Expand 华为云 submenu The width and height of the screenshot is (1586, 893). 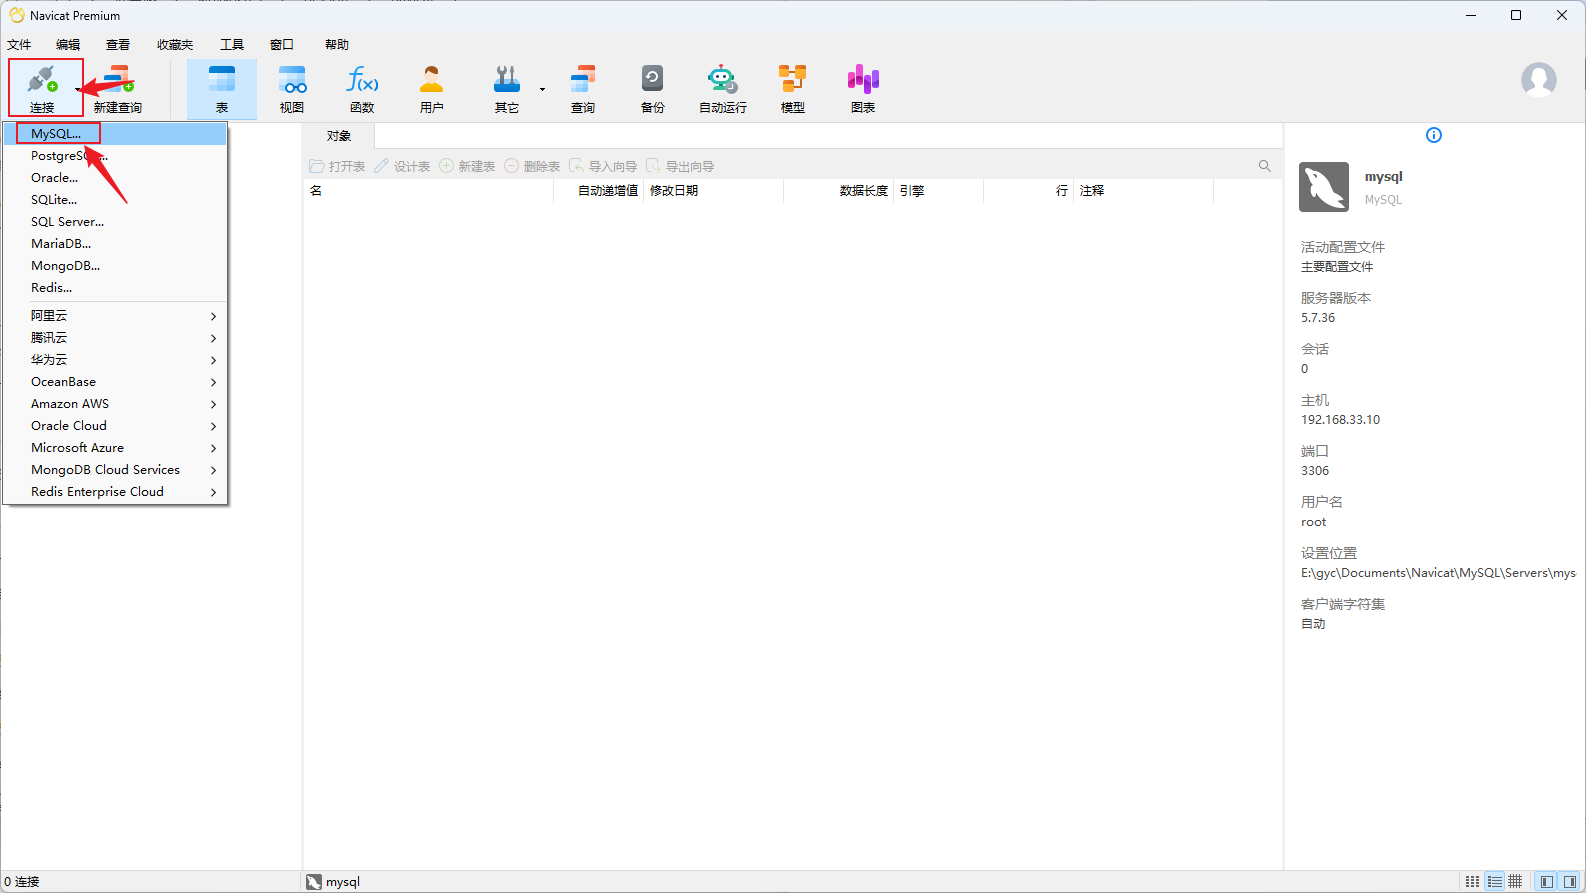tap(116, 360)
